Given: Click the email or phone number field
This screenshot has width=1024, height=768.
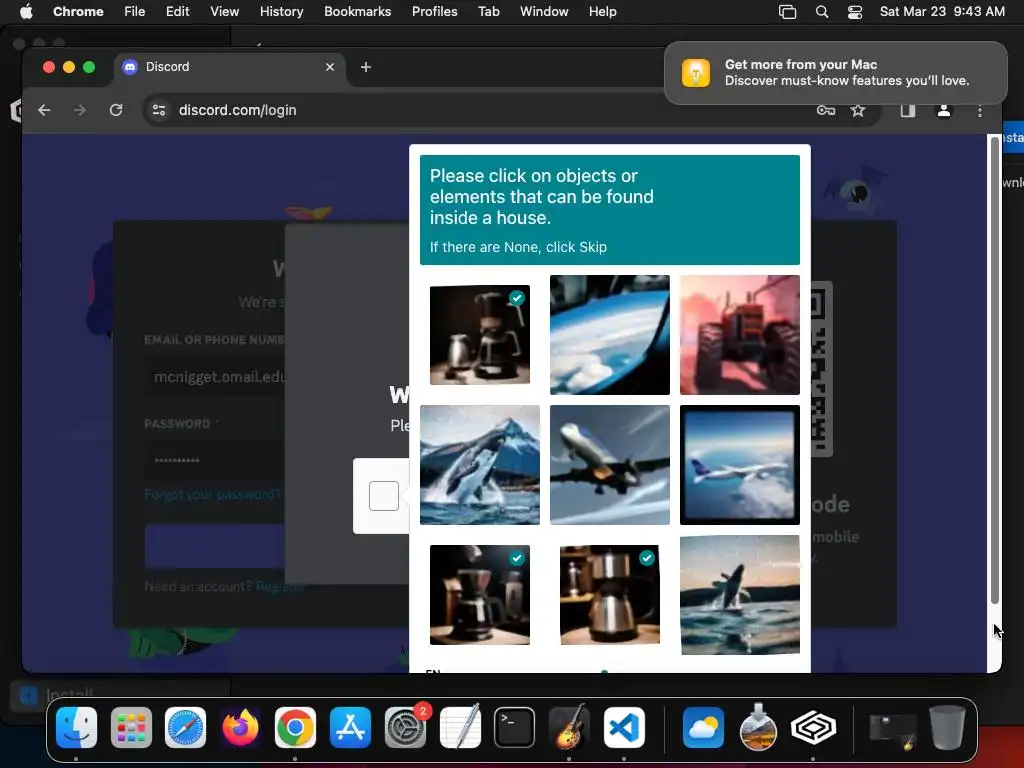Looking at the screenshot, I should (x=214, y=377).
